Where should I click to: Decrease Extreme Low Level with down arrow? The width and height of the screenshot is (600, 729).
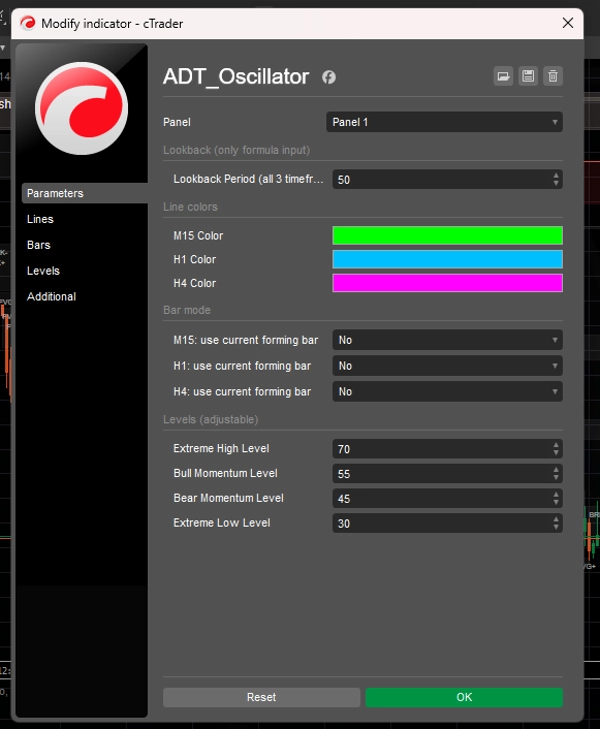point(556,528)
